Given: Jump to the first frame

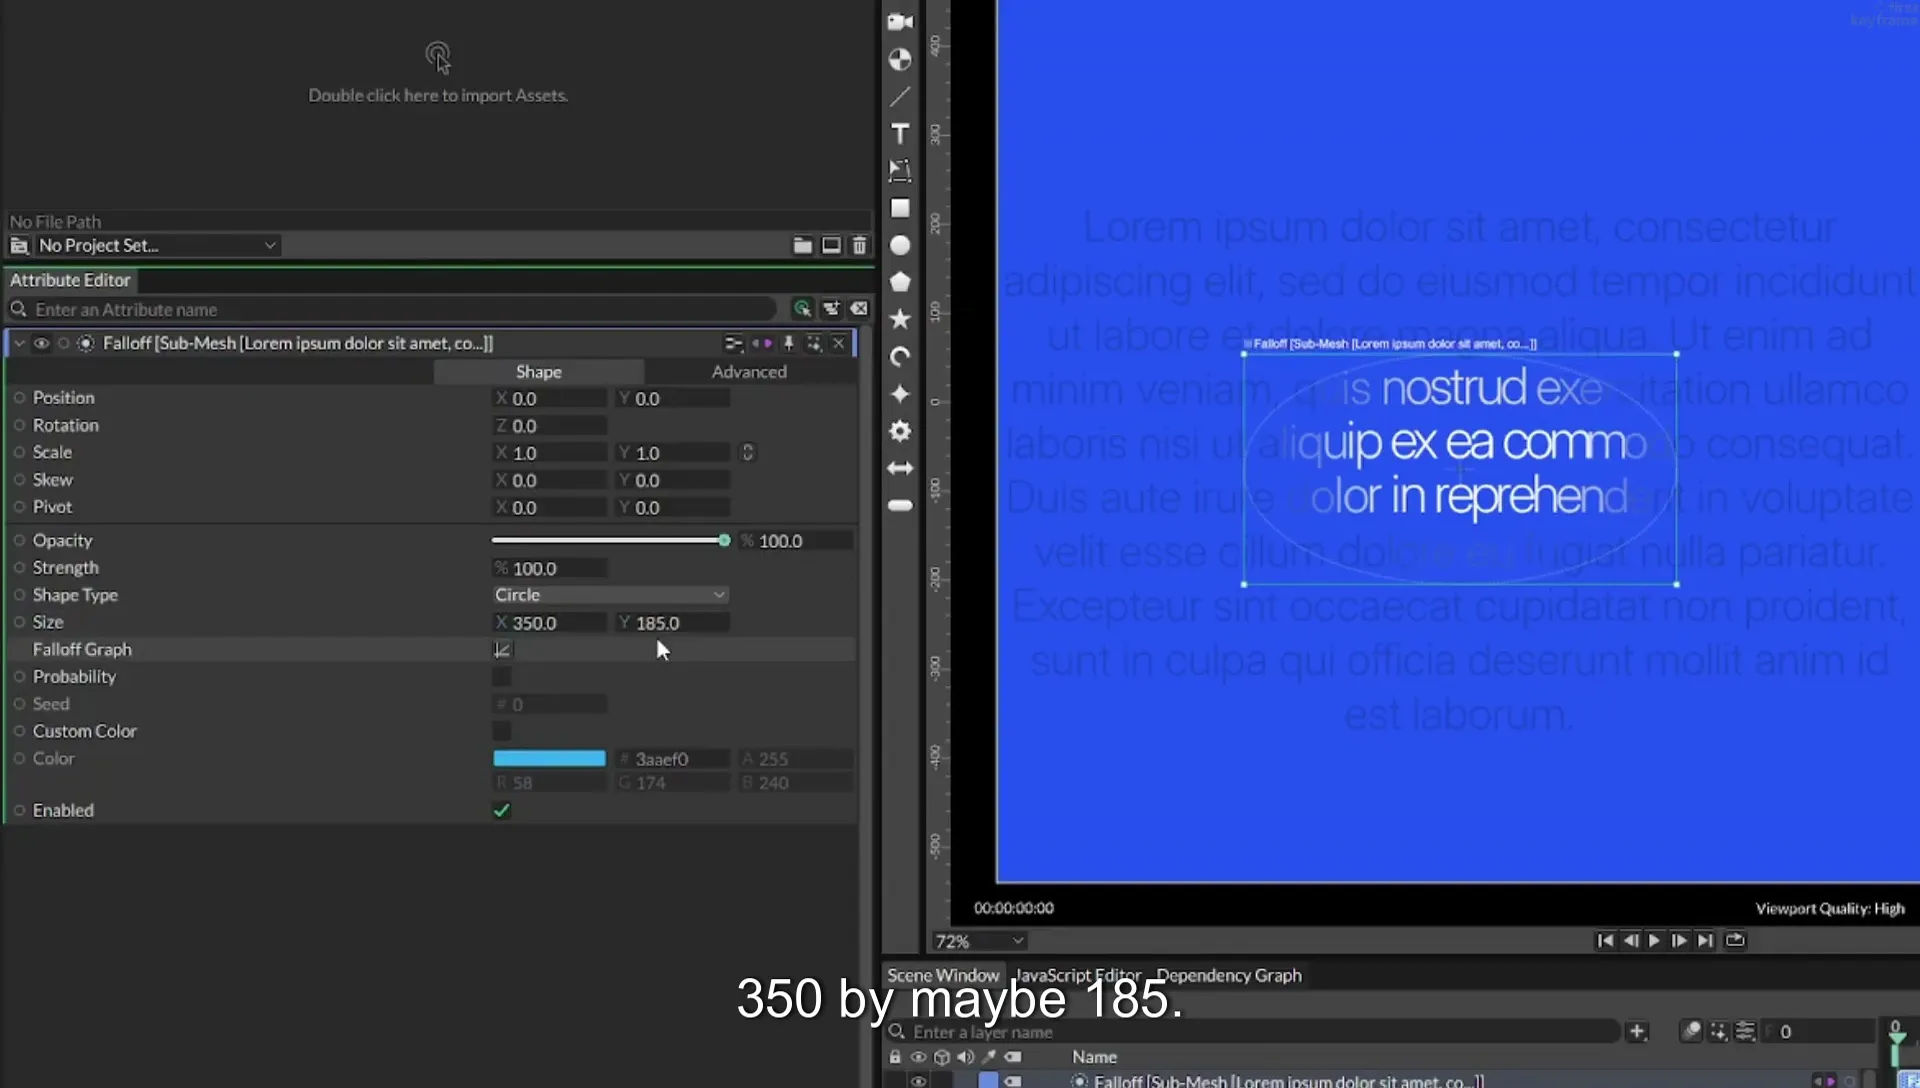Looking at the screenshot, I should [x=1605, y=940].
